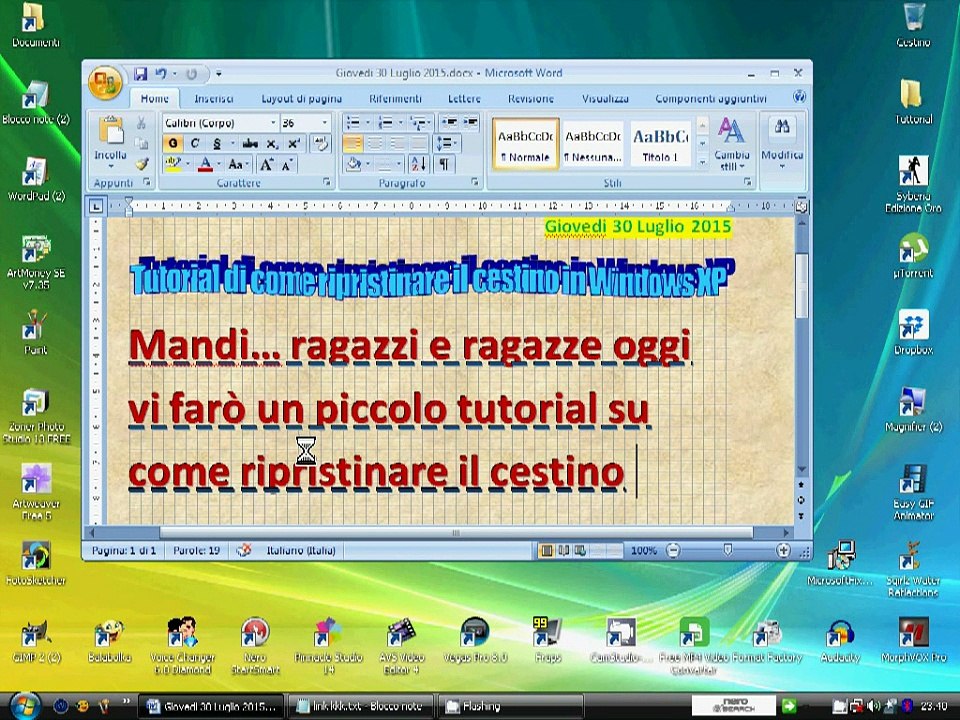This screenshot has width=960, height=720.
Task: Click the Office button in Word
Action: pos(105,83)
